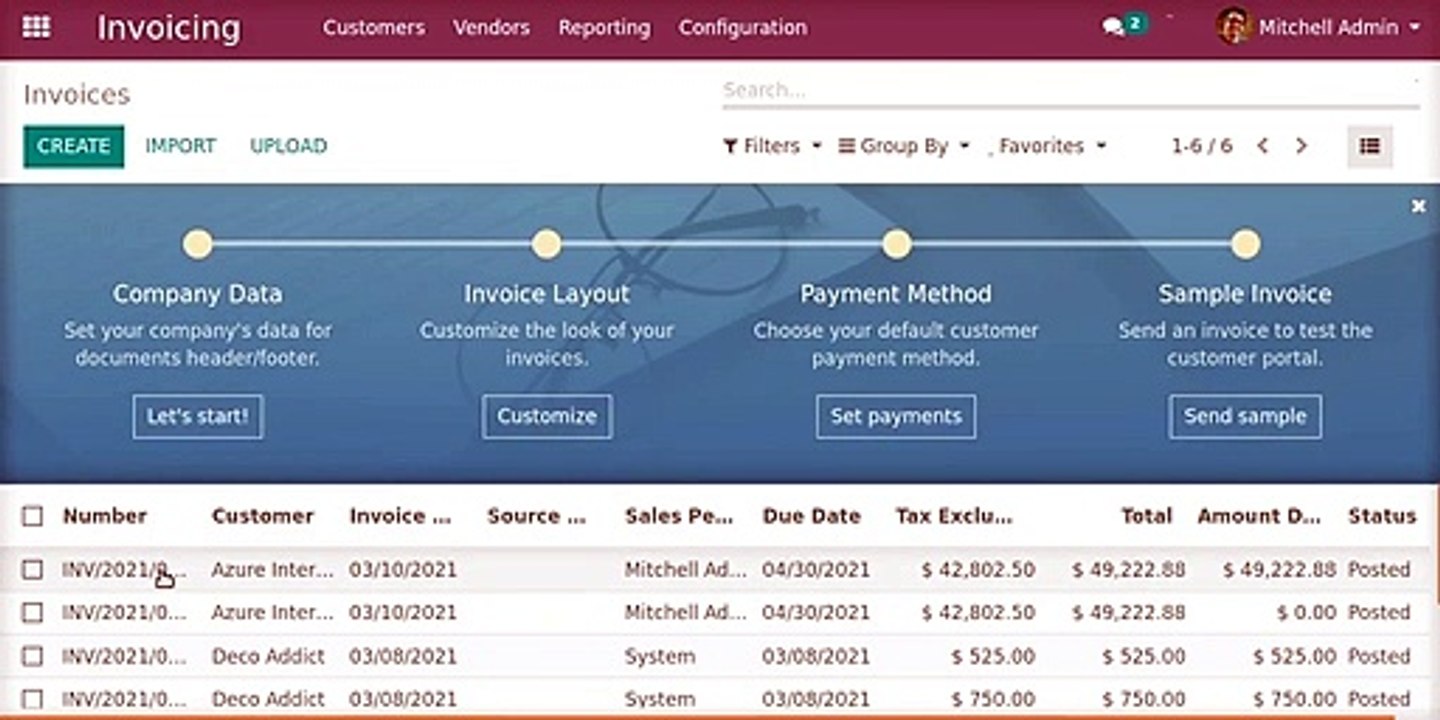This screenshot has width=1440, height=720.
Task: Click Invoice date 03/08/2021 in $ 750.00 row
Action: (x=403, y=699)
